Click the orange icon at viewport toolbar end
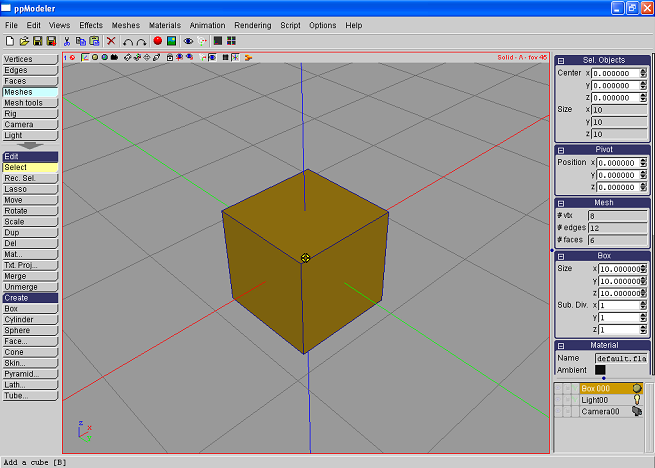655x468 pixels. 248,58
